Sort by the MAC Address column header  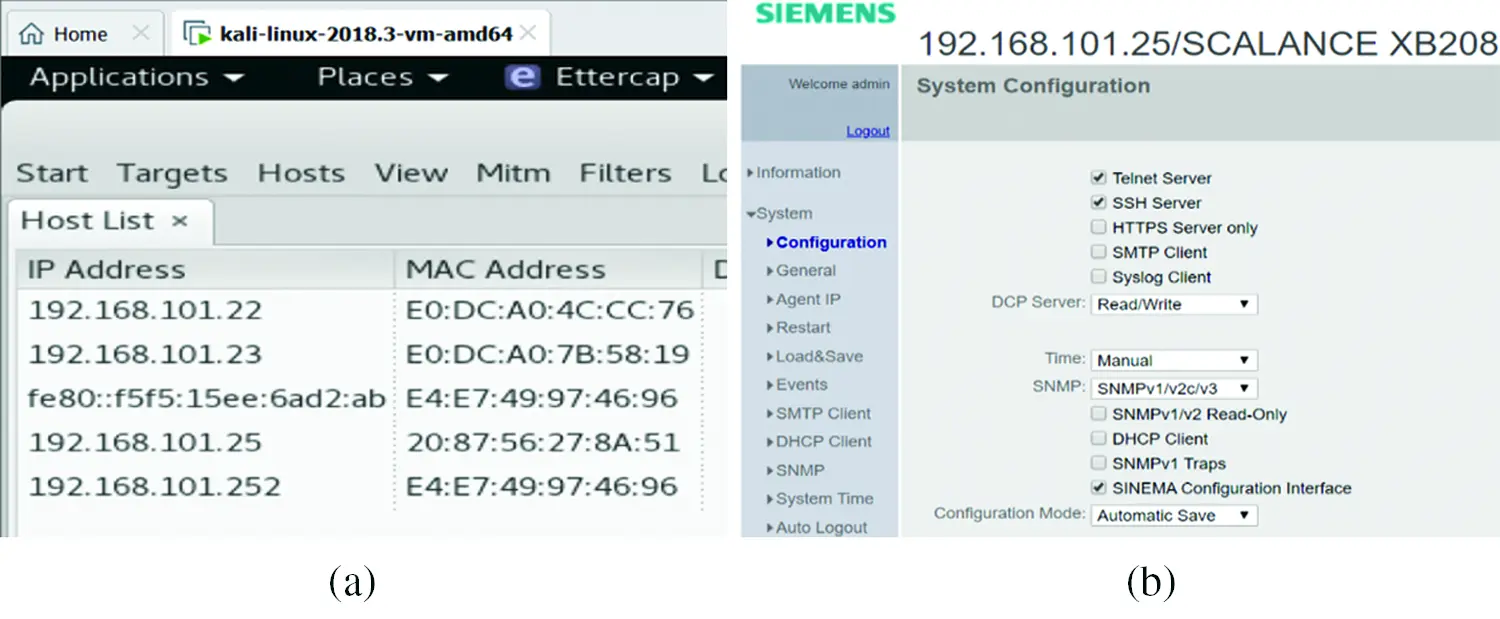[x=549, y=270]
